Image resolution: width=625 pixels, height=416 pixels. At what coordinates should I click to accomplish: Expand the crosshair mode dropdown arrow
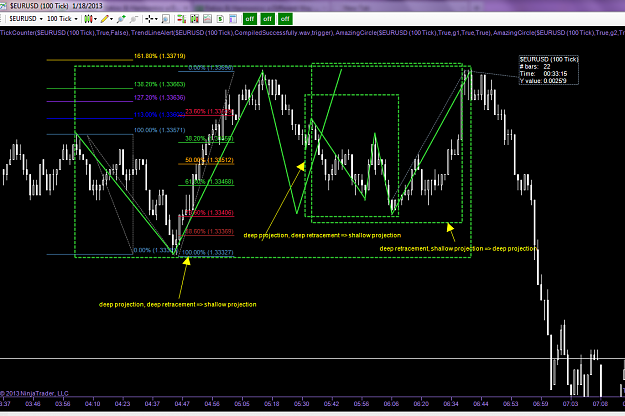tap(156, 19)
